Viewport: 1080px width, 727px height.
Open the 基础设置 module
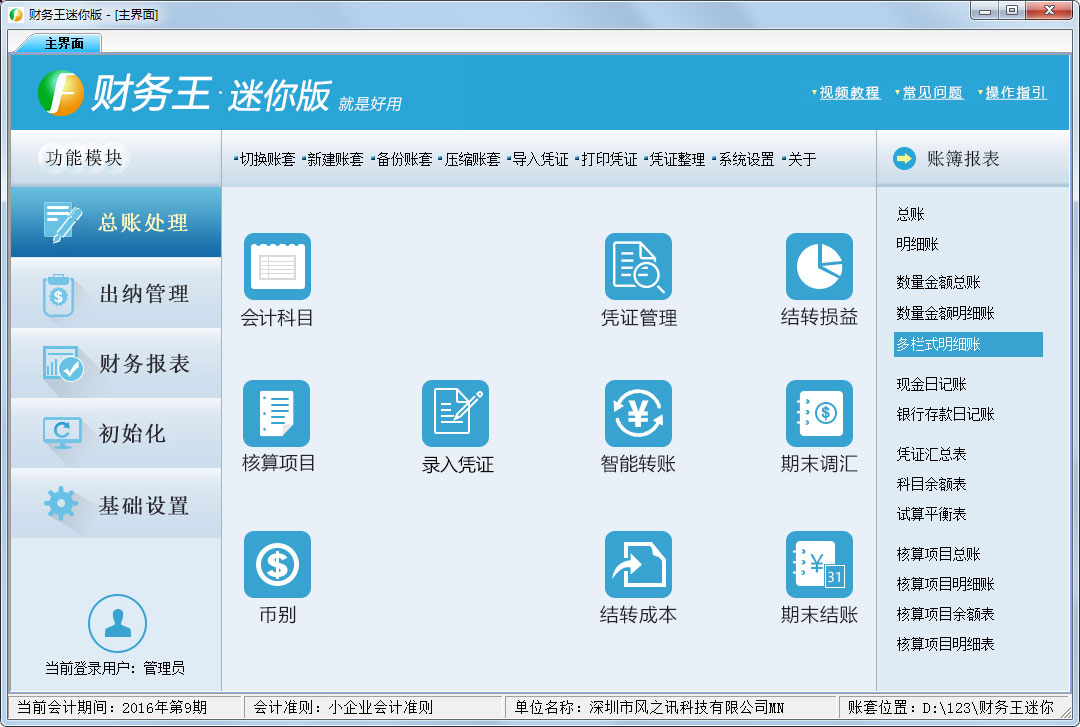pyautogui.click(x=116, y=505)
